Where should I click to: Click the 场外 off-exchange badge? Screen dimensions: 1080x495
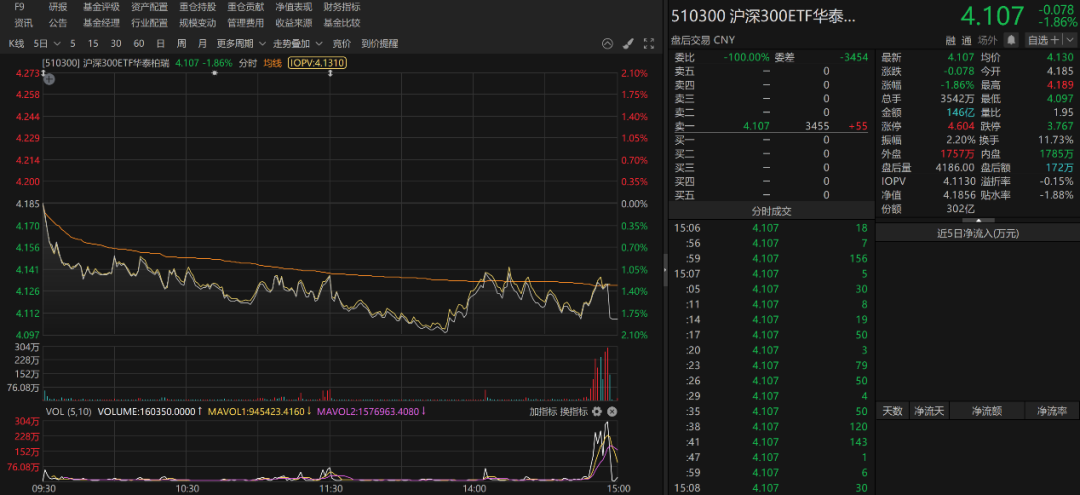[988, 40]
